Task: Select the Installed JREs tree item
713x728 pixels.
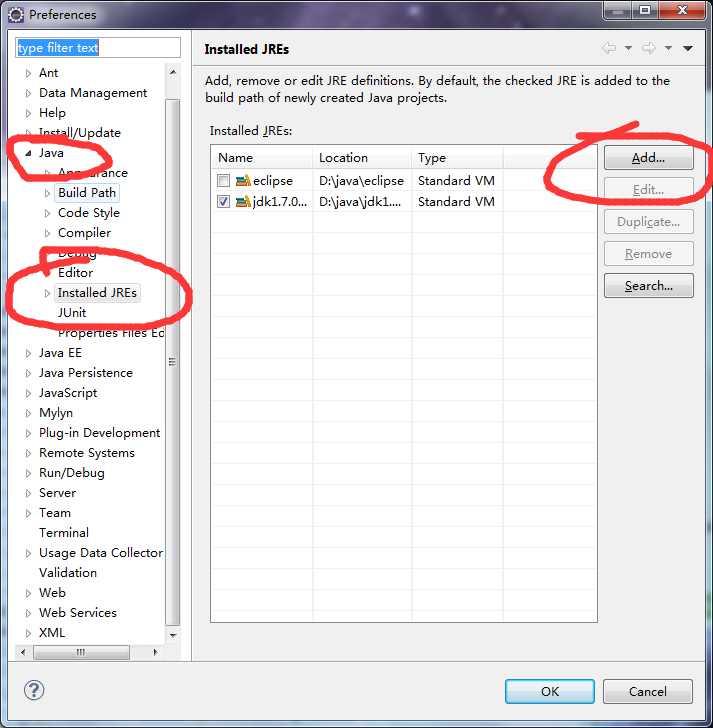Action: click(x=97, y=293)
